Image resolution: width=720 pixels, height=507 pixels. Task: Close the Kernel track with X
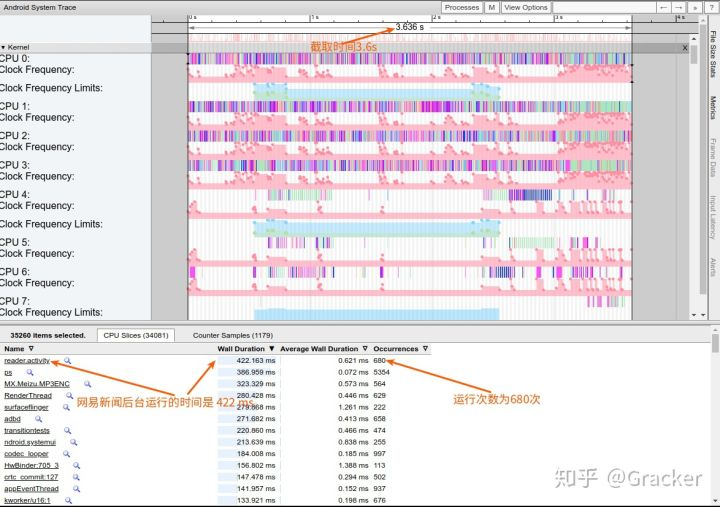(x=685, y=48)
